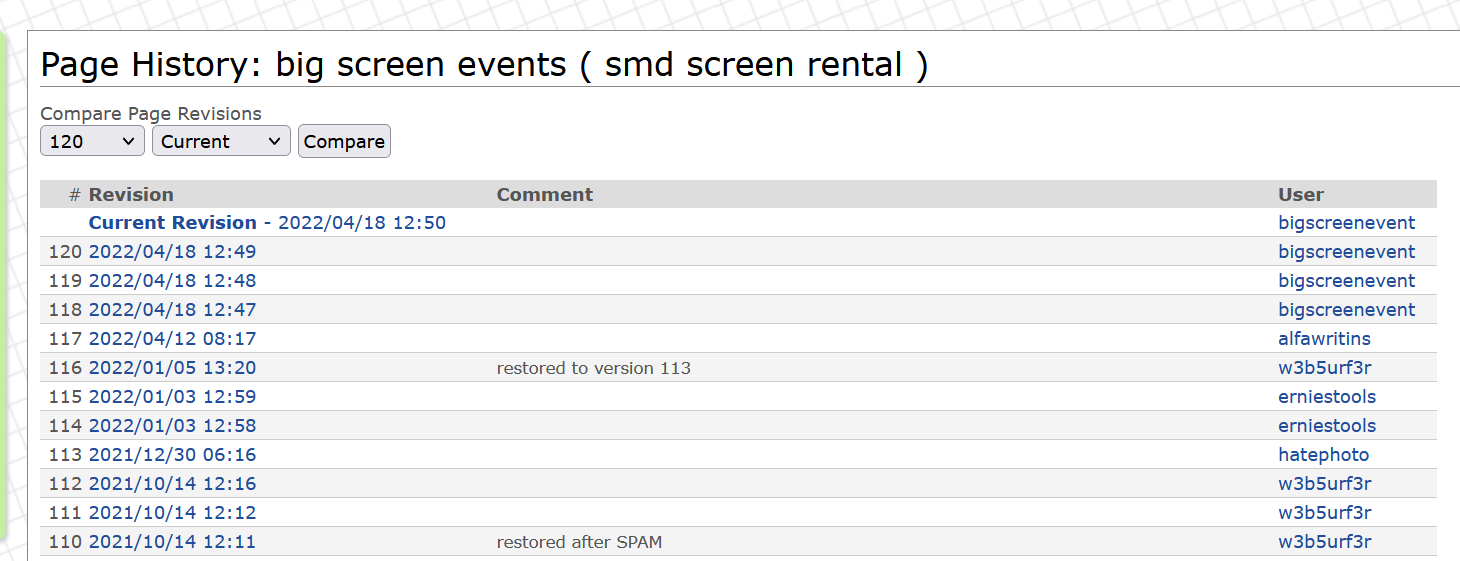Open revision 2022/04/18 12:47
The image size is (1460, 561).
[x=172, y=310]
